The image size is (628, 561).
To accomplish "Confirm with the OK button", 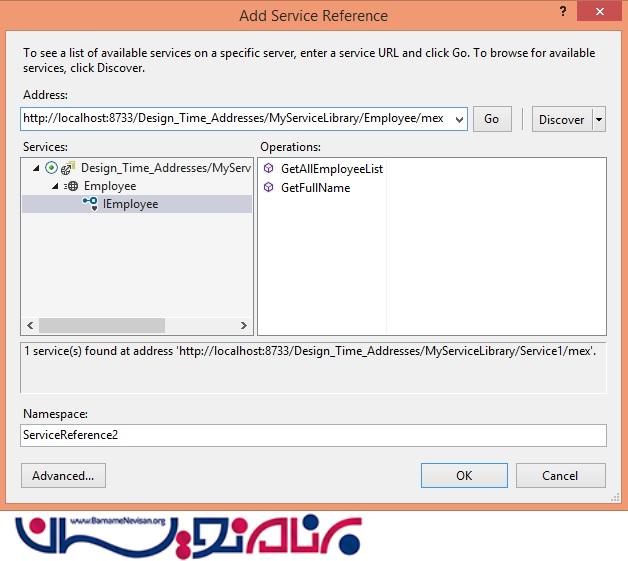I will [x=464, y=475].
